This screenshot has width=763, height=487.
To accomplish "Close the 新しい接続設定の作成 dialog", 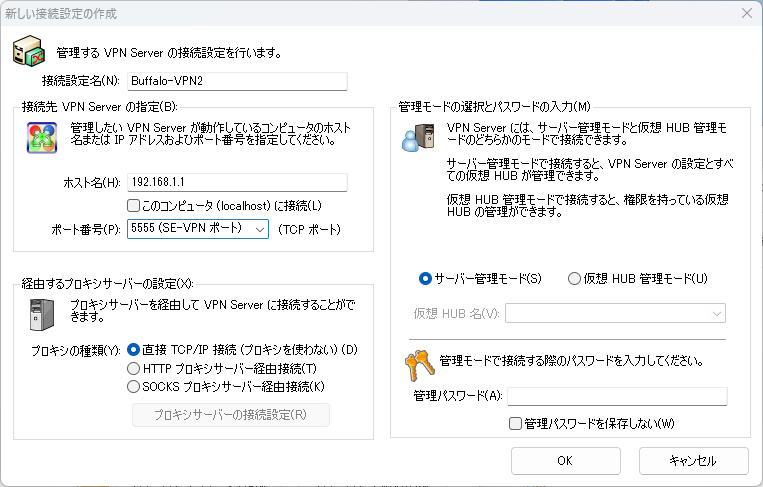I will (x=747, y=13).
